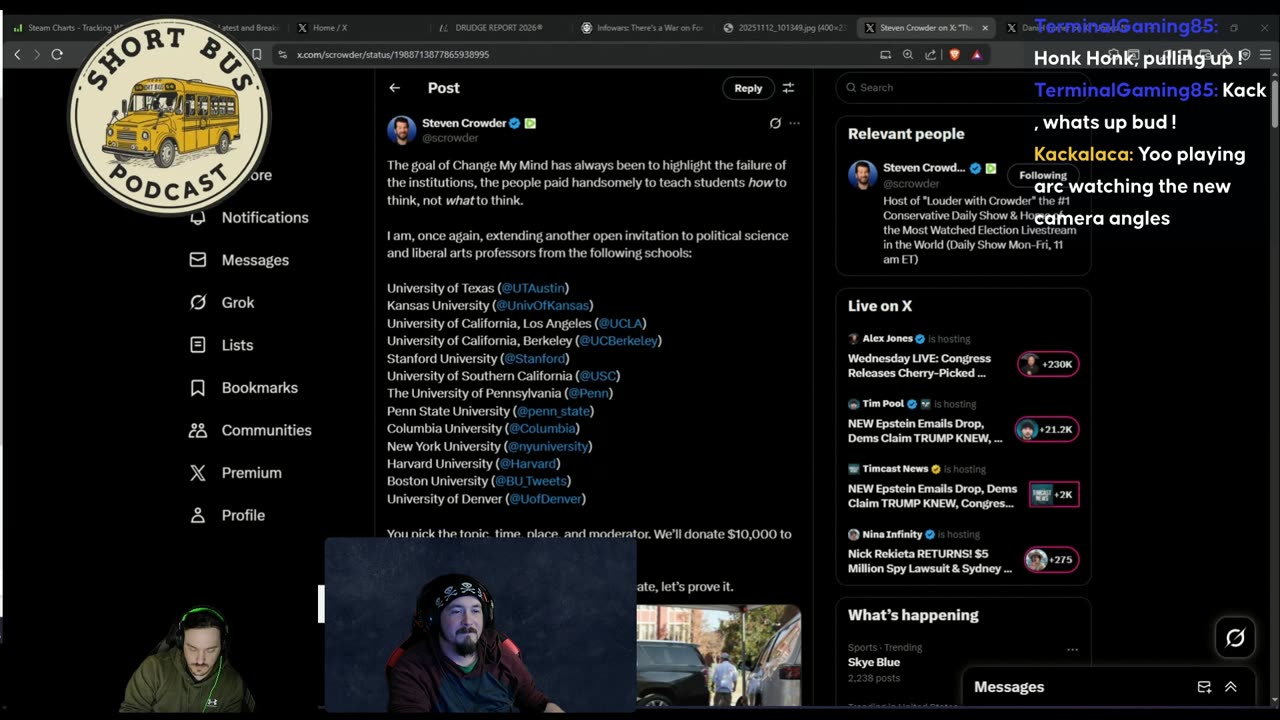Open the three-dot menu on Crowder's post

click(x=794, y=123)
